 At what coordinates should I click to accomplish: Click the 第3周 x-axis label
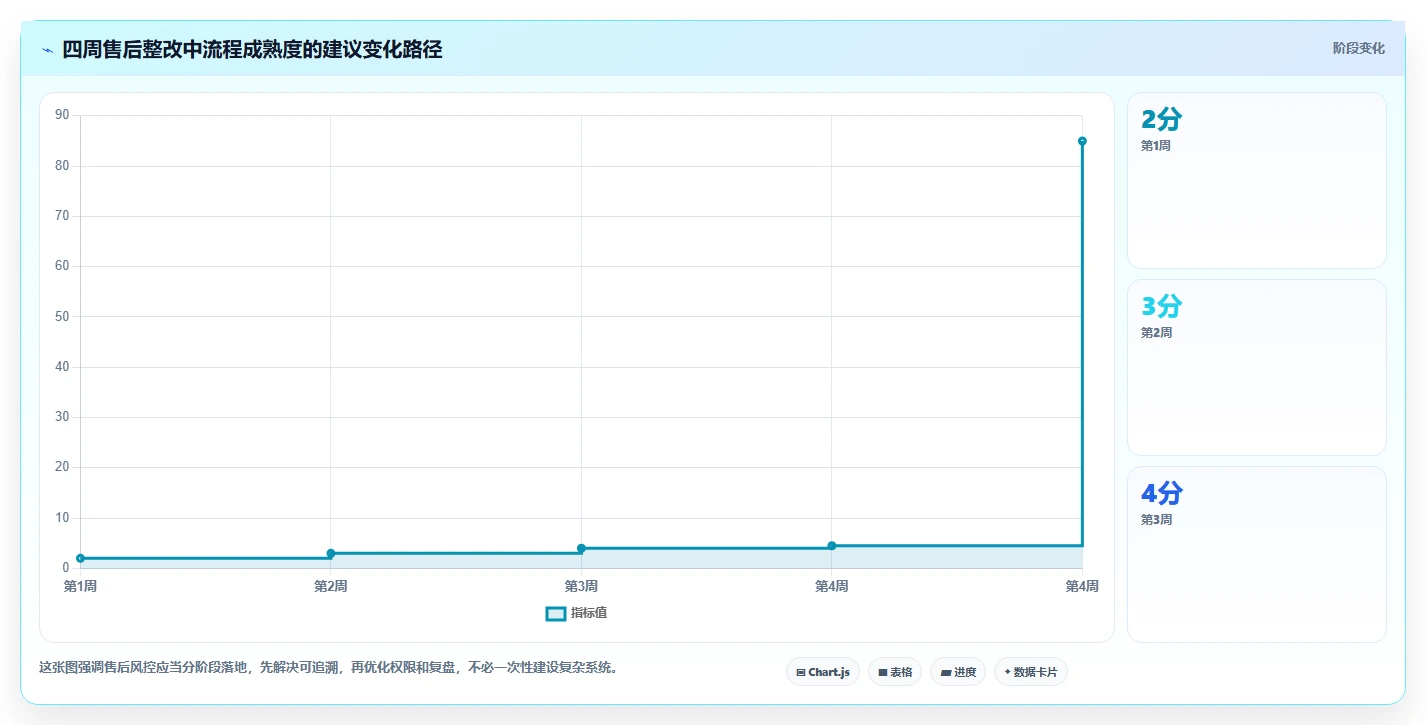coord(581,586)
